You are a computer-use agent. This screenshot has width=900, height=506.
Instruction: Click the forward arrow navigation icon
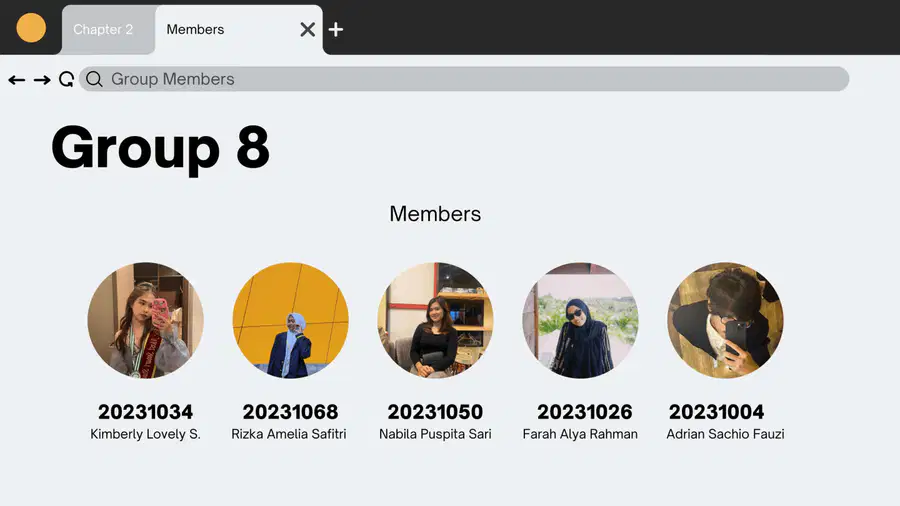coord(42,80)
